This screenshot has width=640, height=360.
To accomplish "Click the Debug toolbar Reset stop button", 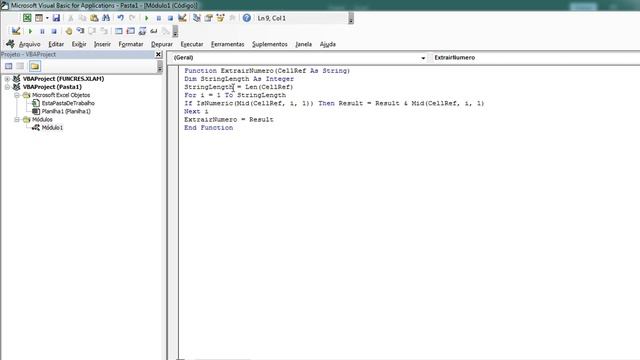I will pyautogui.click(x=53, y=31).
